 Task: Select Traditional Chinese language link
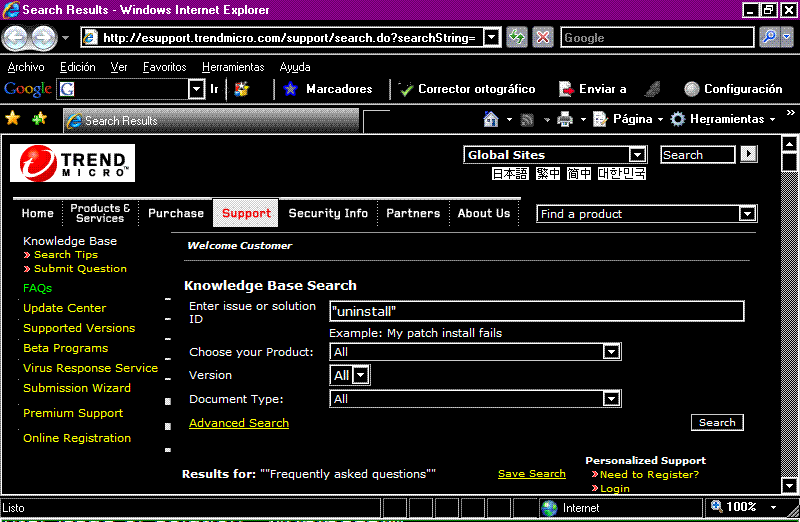547,173
